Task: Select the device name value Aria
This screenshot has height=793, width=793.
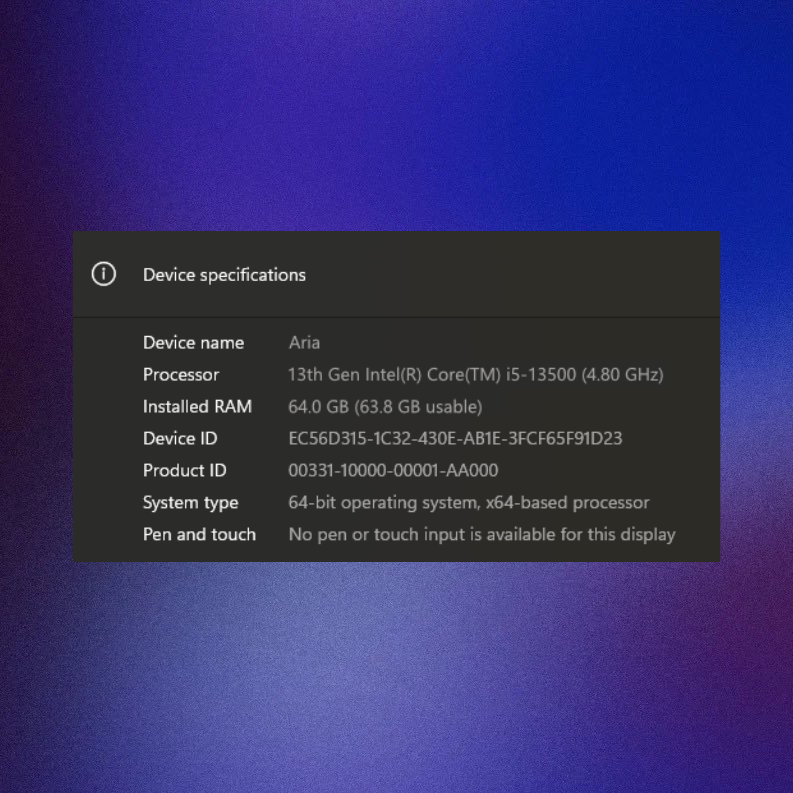Action: 304,343
